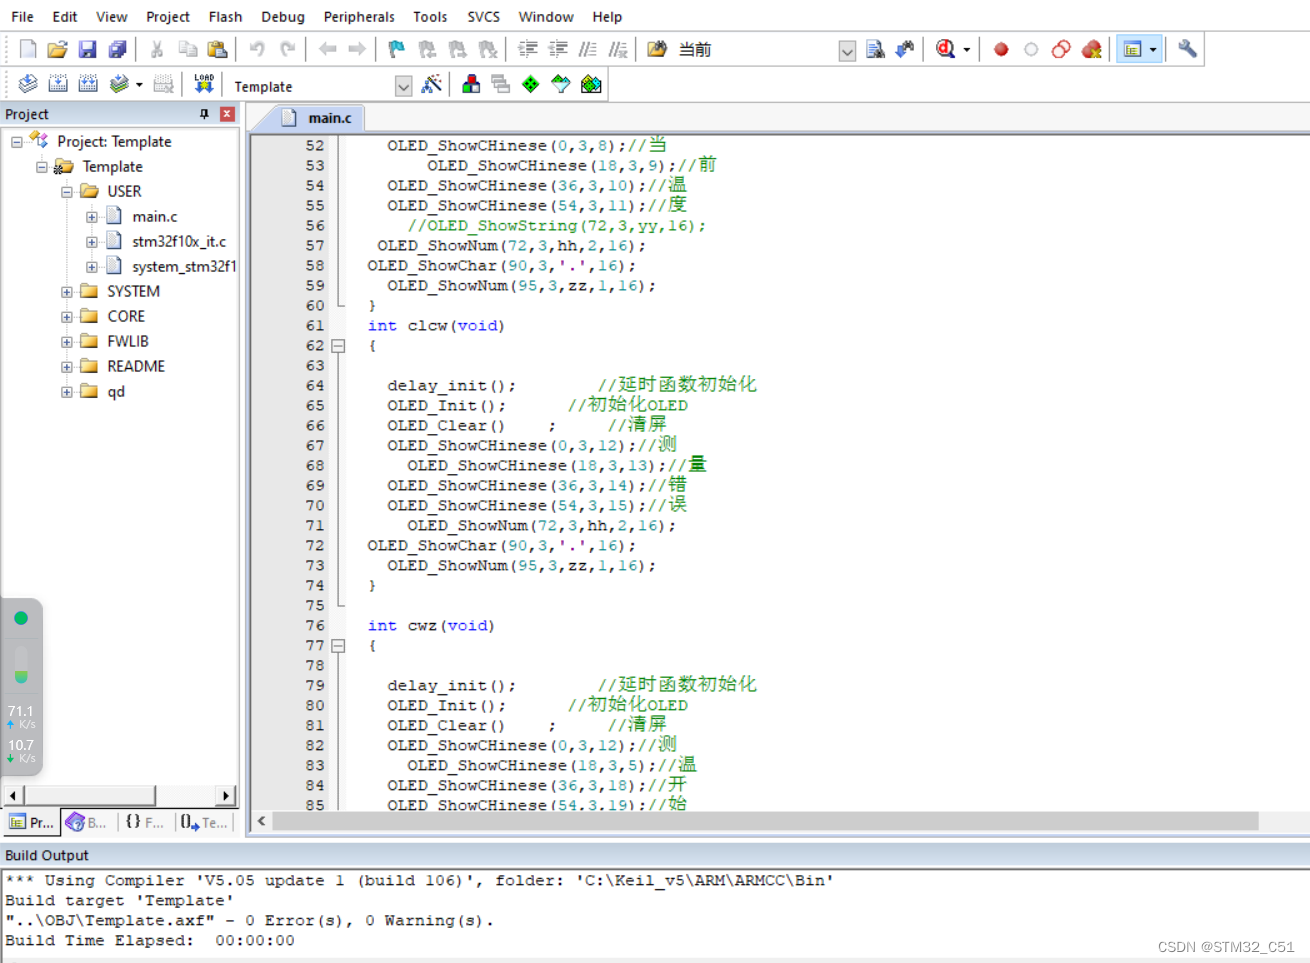This screenshot has height=963, width=1310.
Task: Switch to the Project bottom tab
Action: tap(31, 822)
